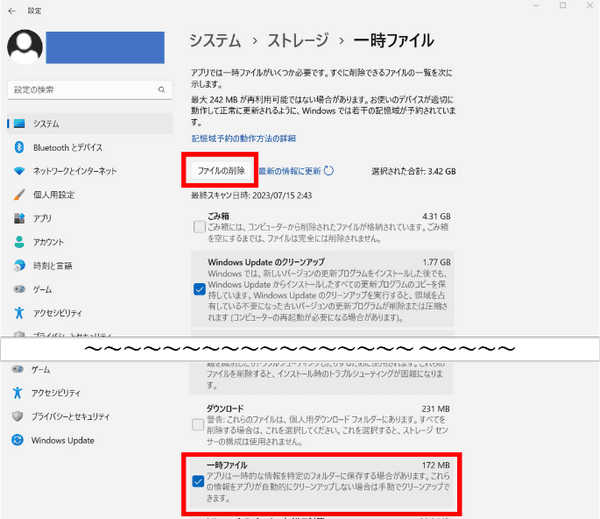Select the システム monitor icon
The width and height of the screenshot is (600, 519).
pyautogui.click(x=20, y=124)
